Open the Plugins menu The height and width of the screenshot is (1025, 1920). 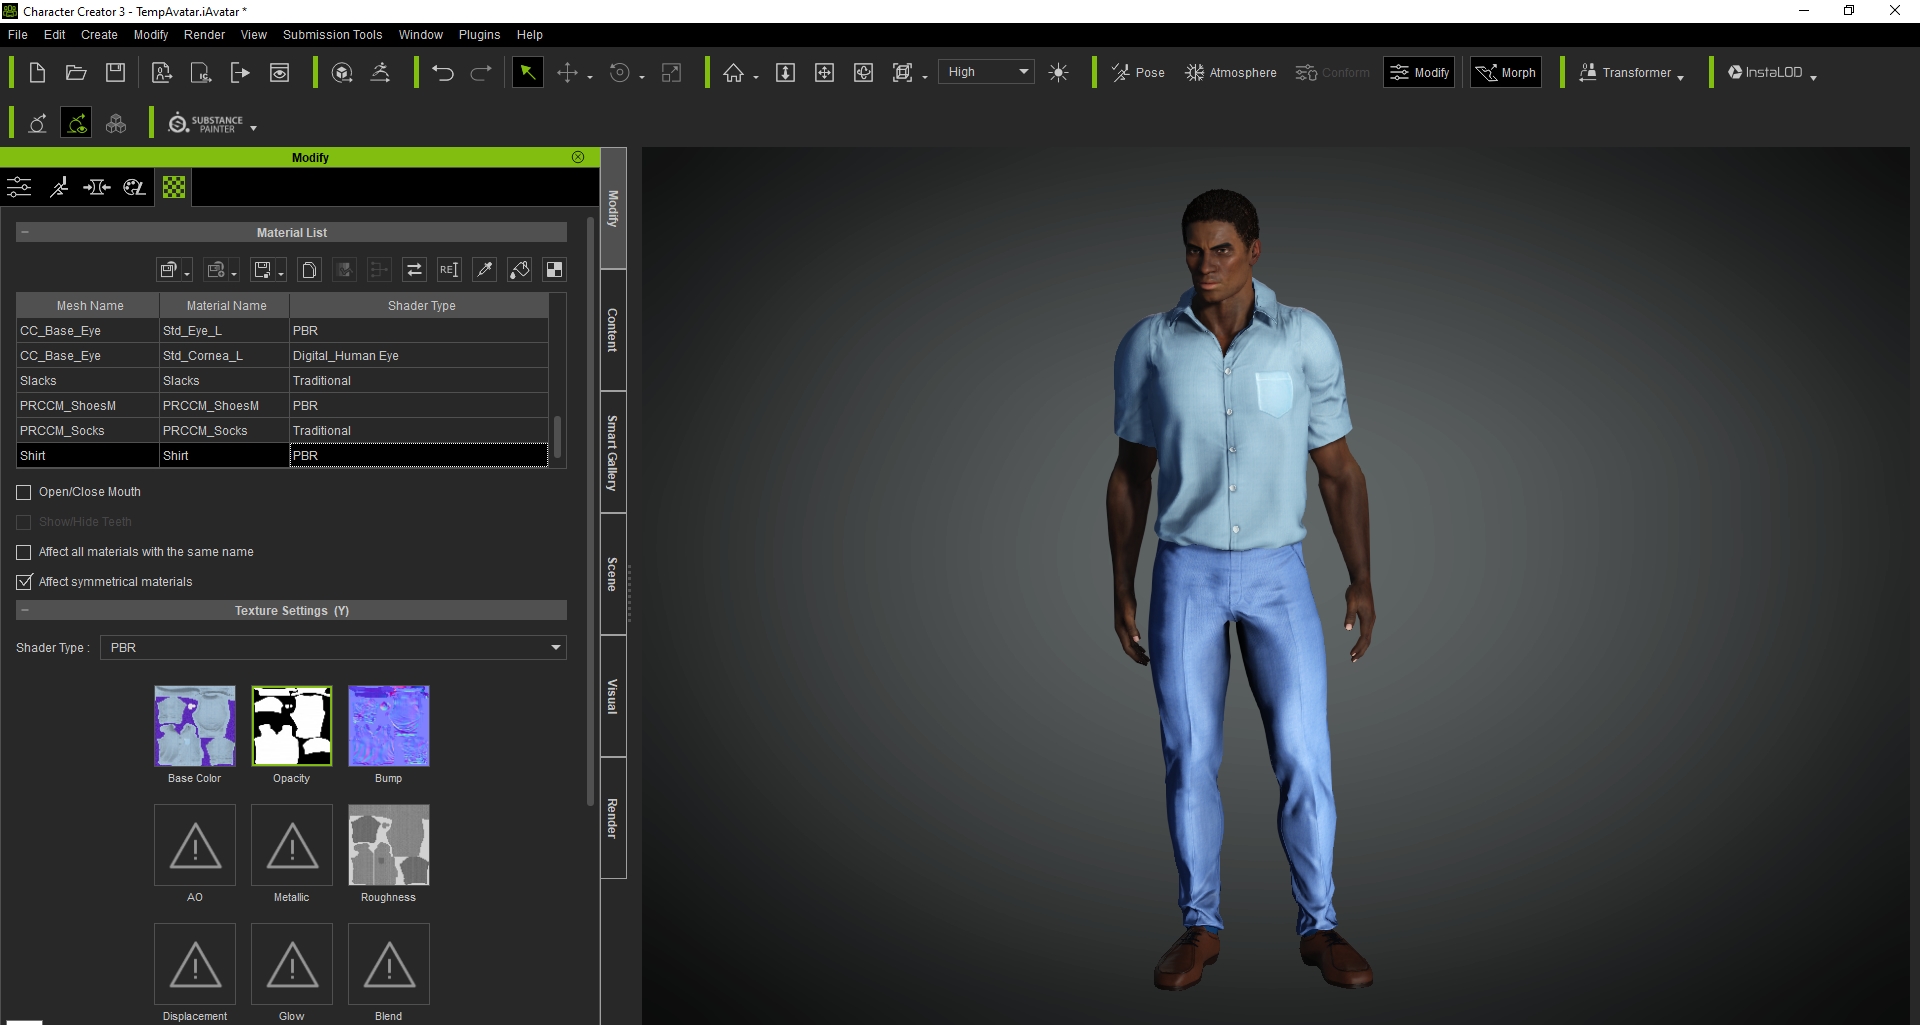(479, 34)
